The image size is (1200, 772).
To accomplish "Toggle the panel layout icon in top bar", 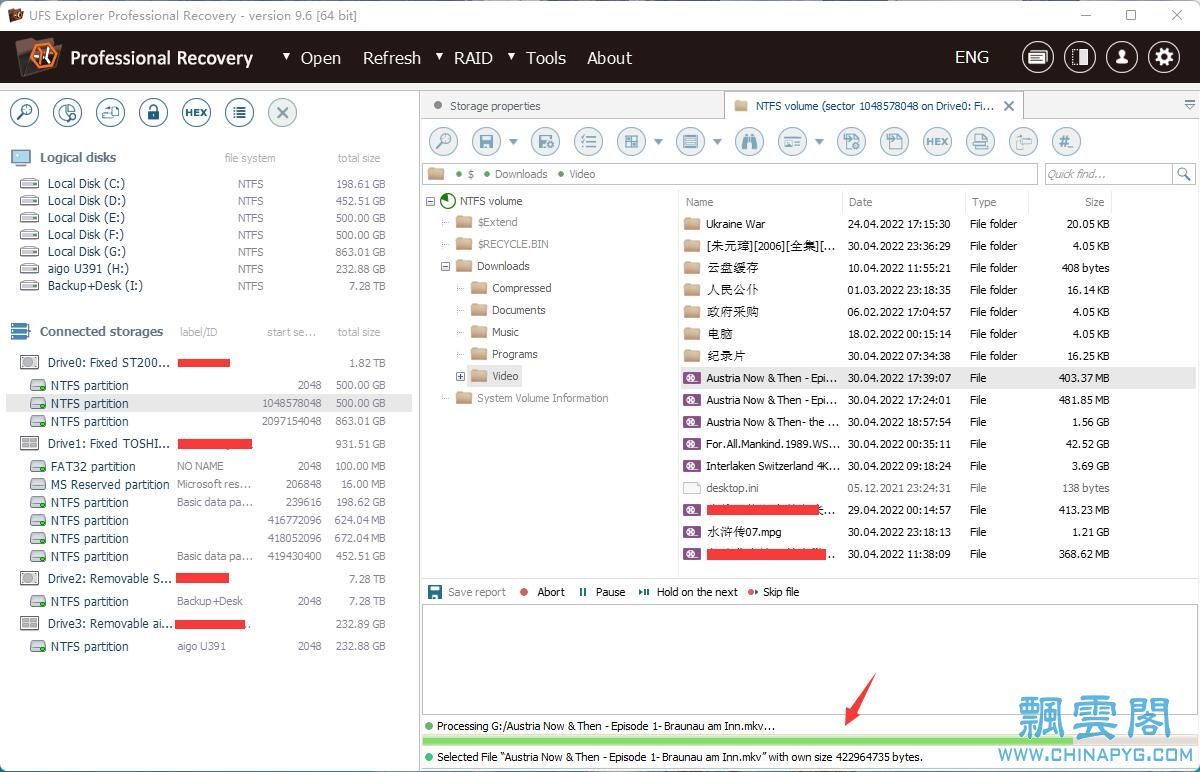I will [x=1080, y=57].
